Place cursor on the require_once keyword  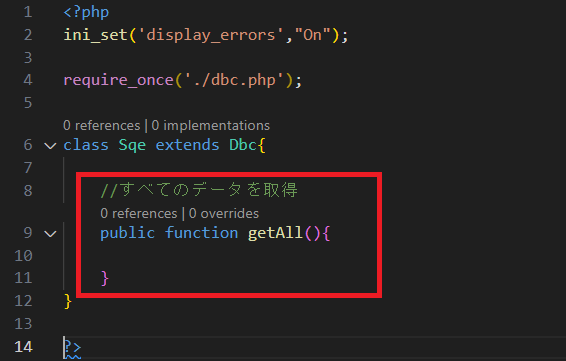click(x=119, y=80)
